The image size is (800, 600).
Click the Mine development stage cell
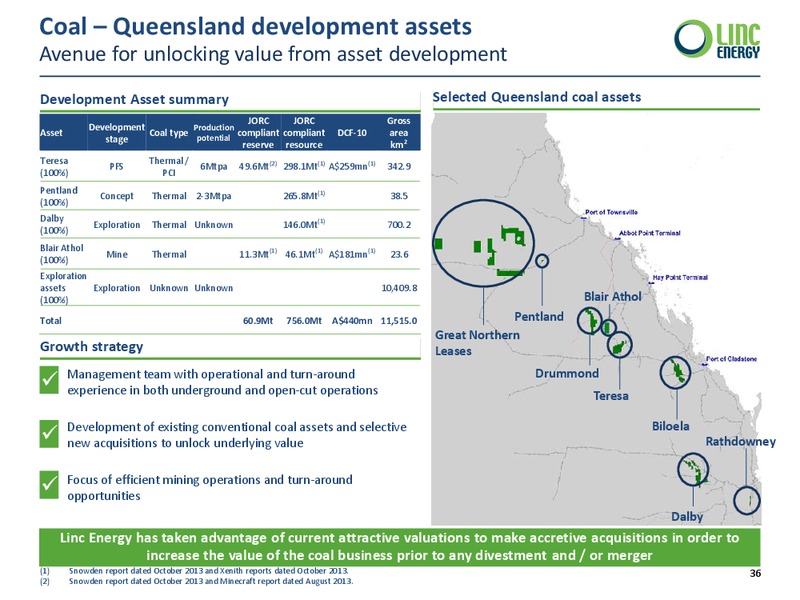coord(117,254)
